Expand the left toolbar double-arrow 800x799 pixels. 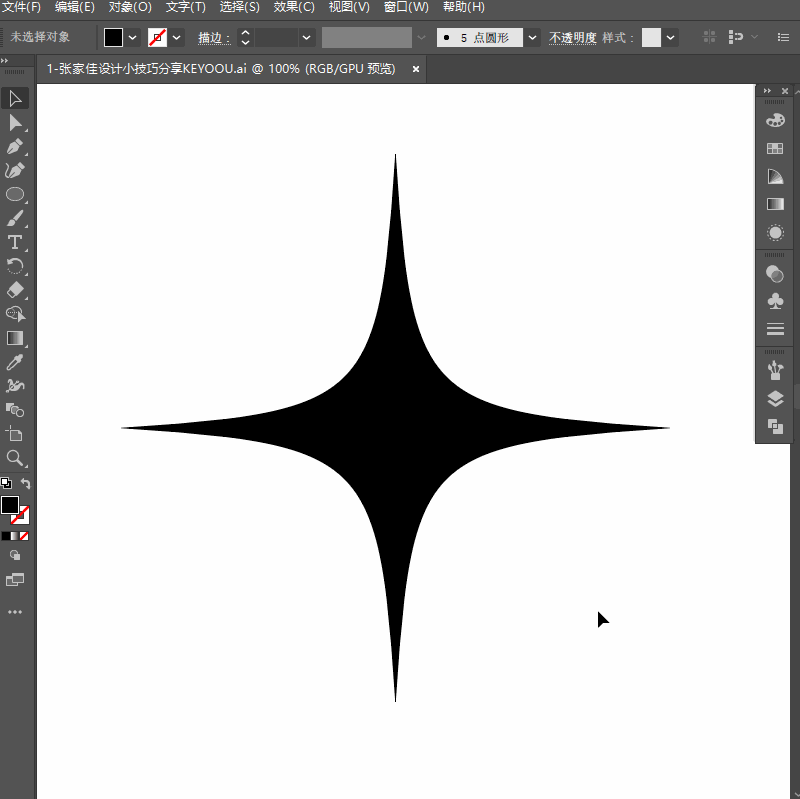(x=5, y=61)
